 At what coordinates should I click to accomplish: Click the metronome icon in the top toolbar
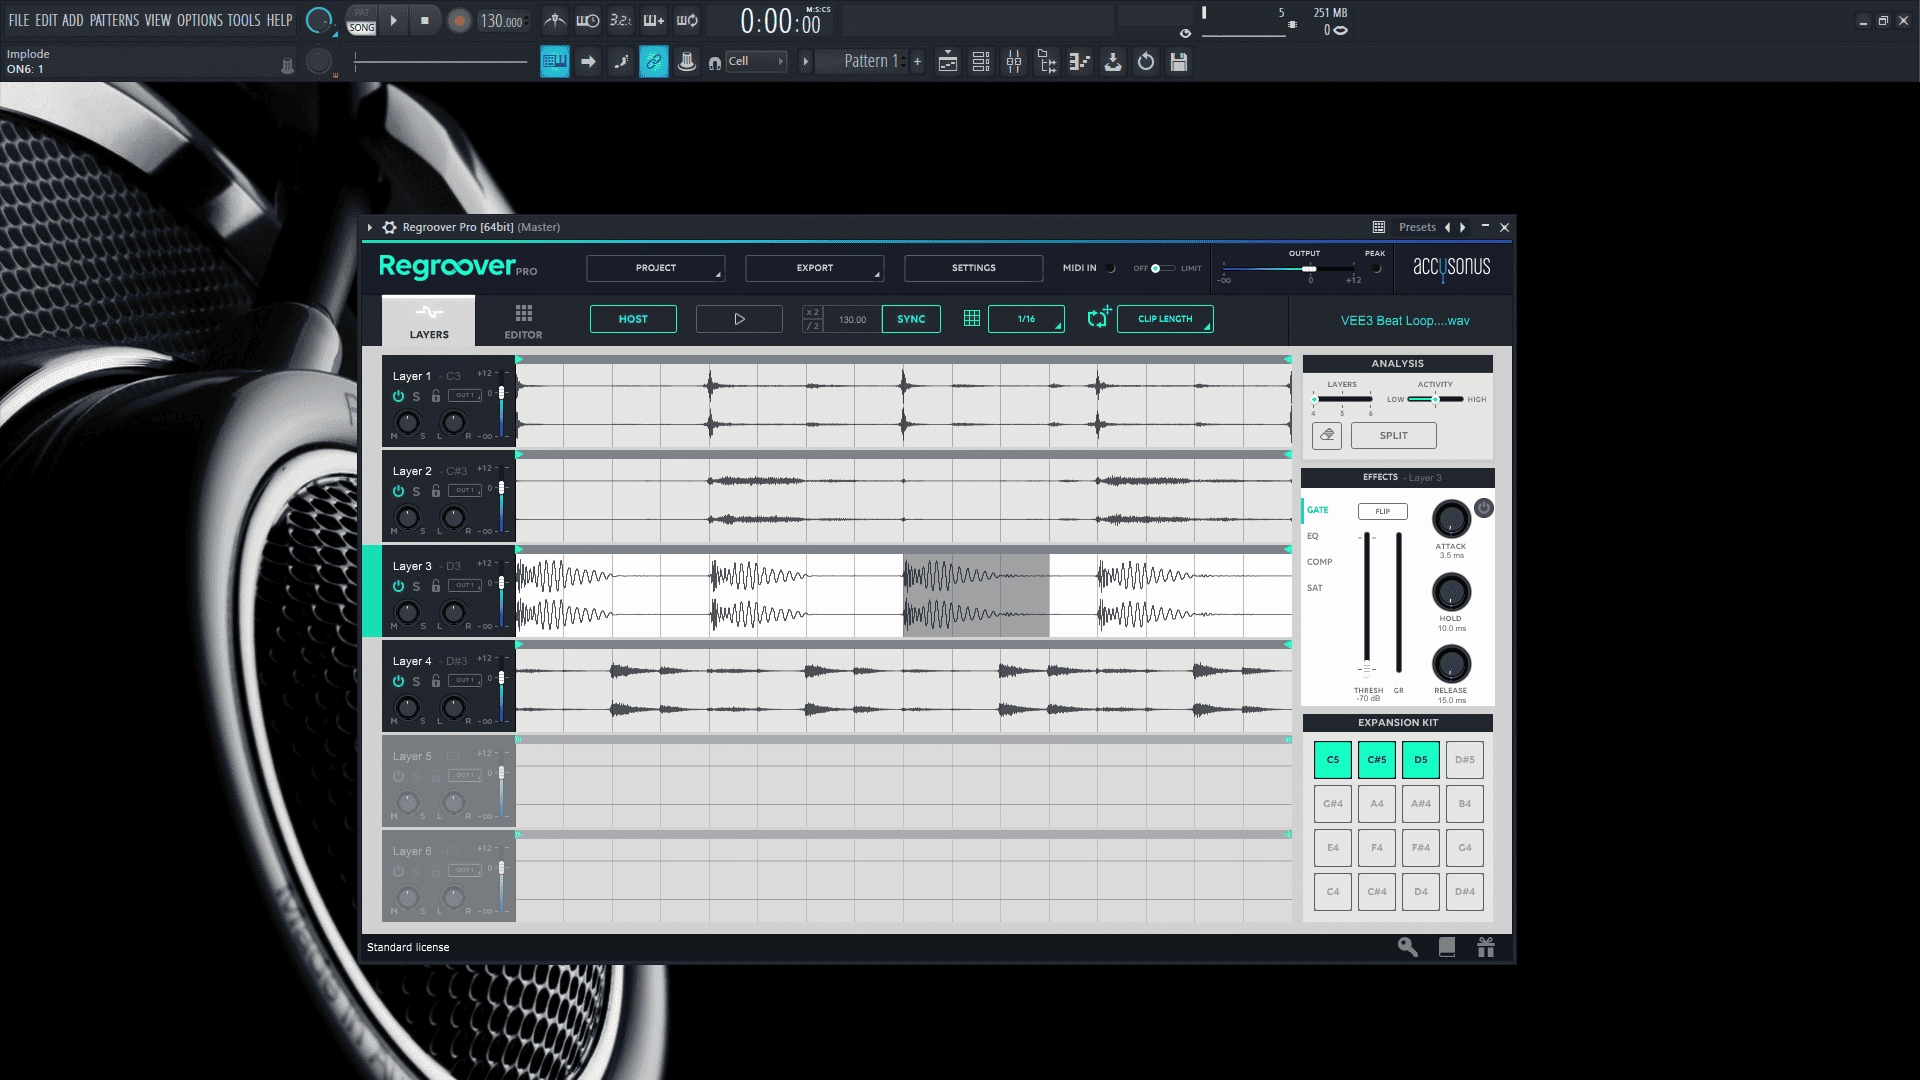[x=555, y=20]
